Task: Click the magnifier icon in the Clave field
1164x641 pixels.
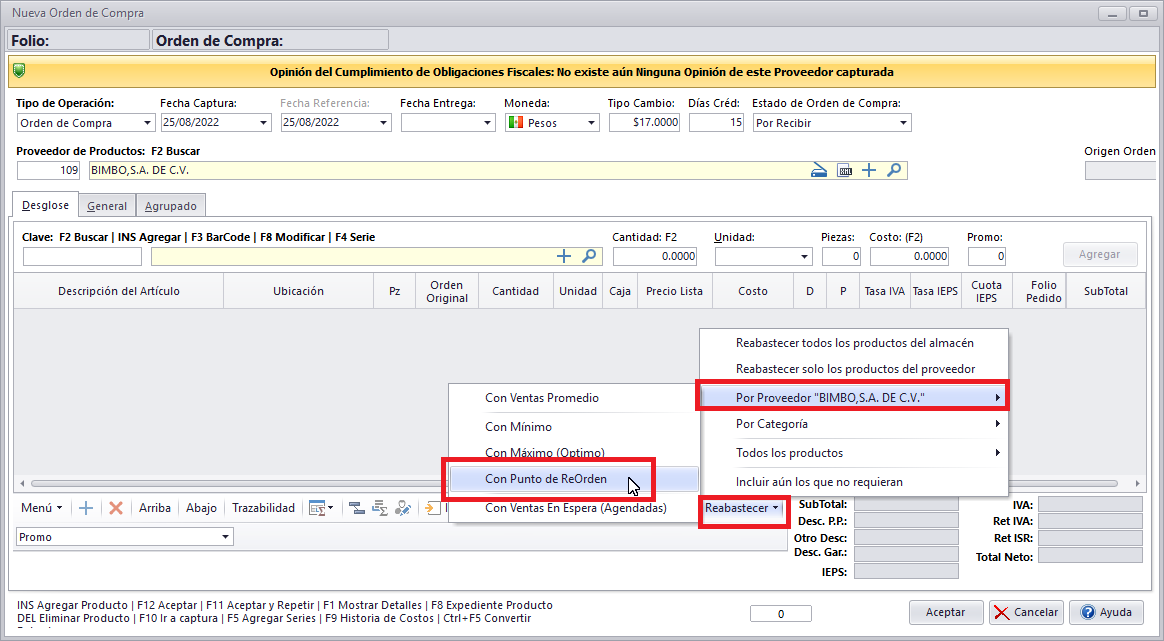Action: [x=589, y=256]
